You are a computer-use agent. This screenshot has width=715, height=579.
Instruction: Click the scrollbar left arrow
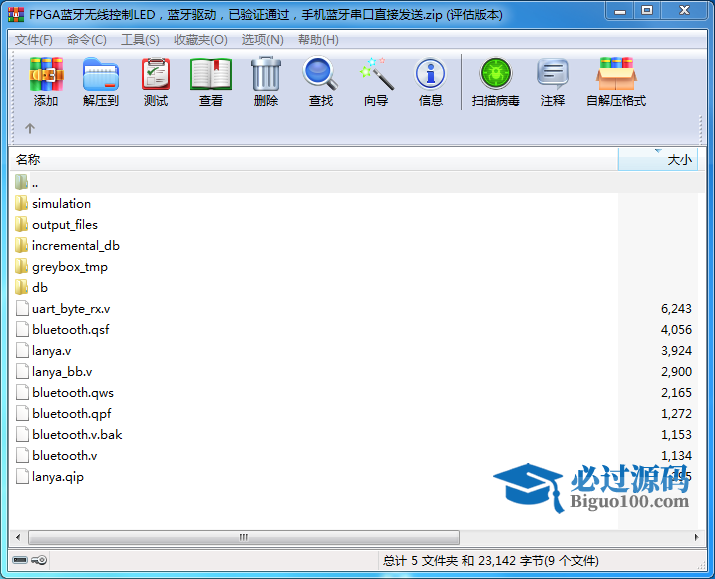(18, 537)
